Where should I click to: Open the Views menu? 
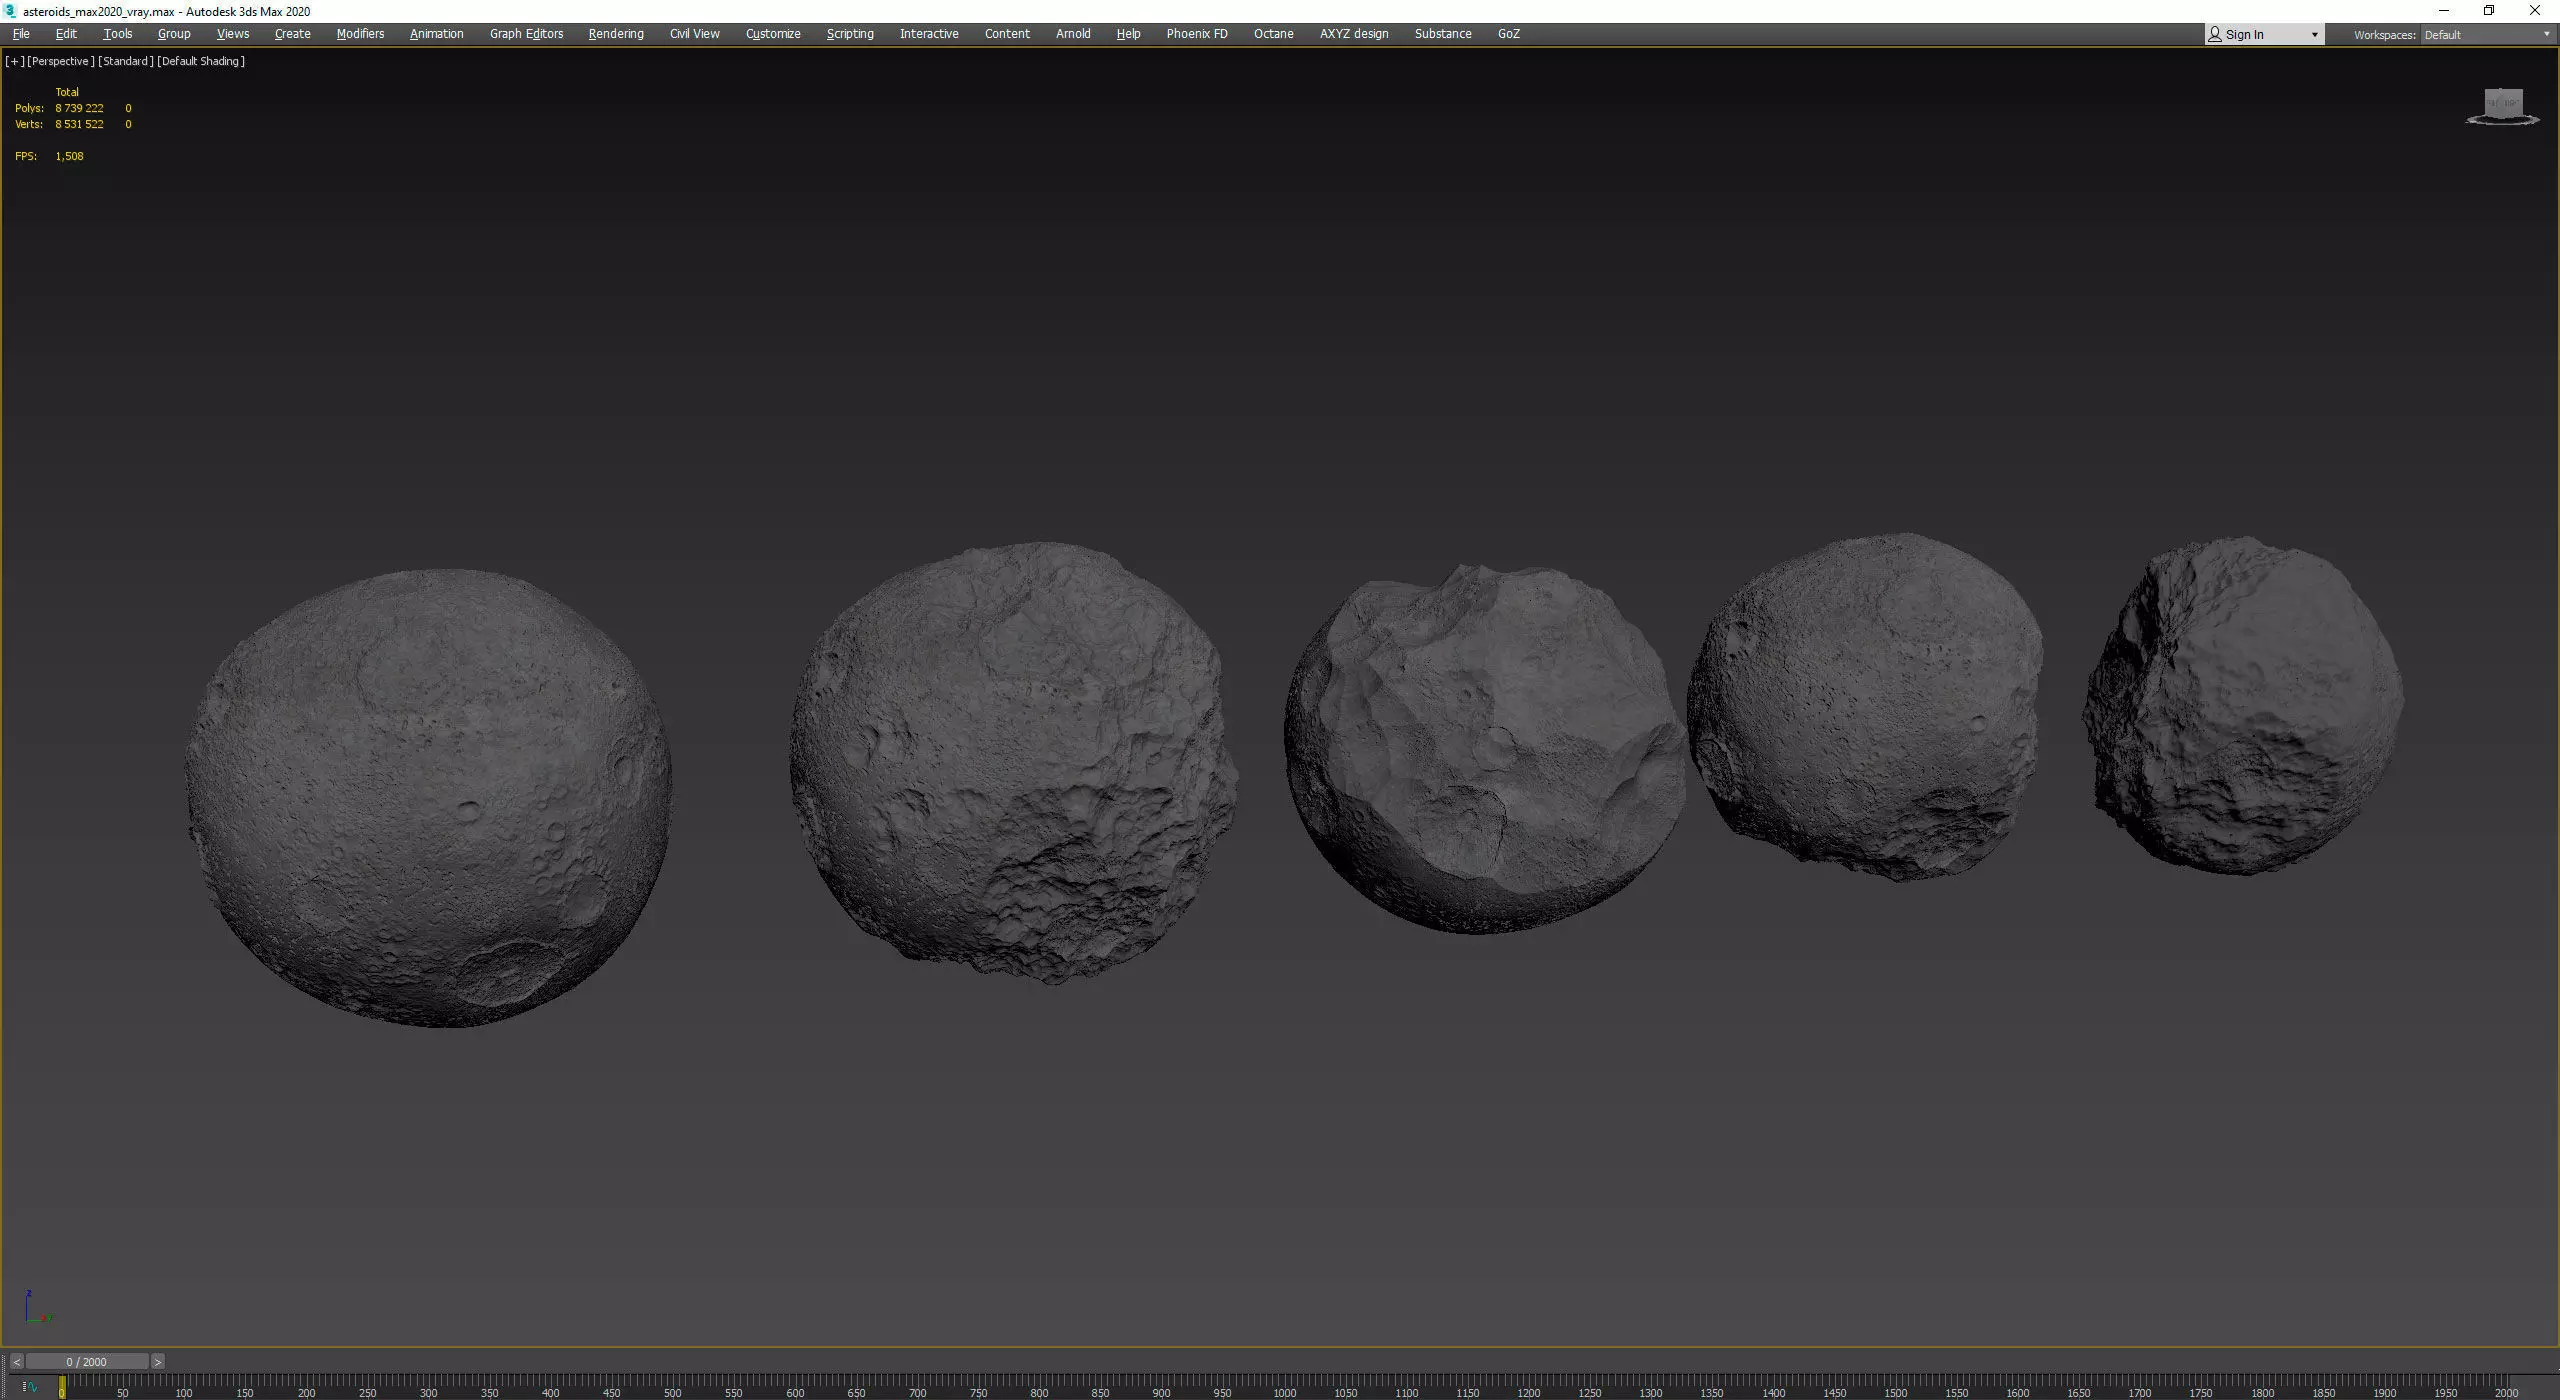click(x=233, y=34)
